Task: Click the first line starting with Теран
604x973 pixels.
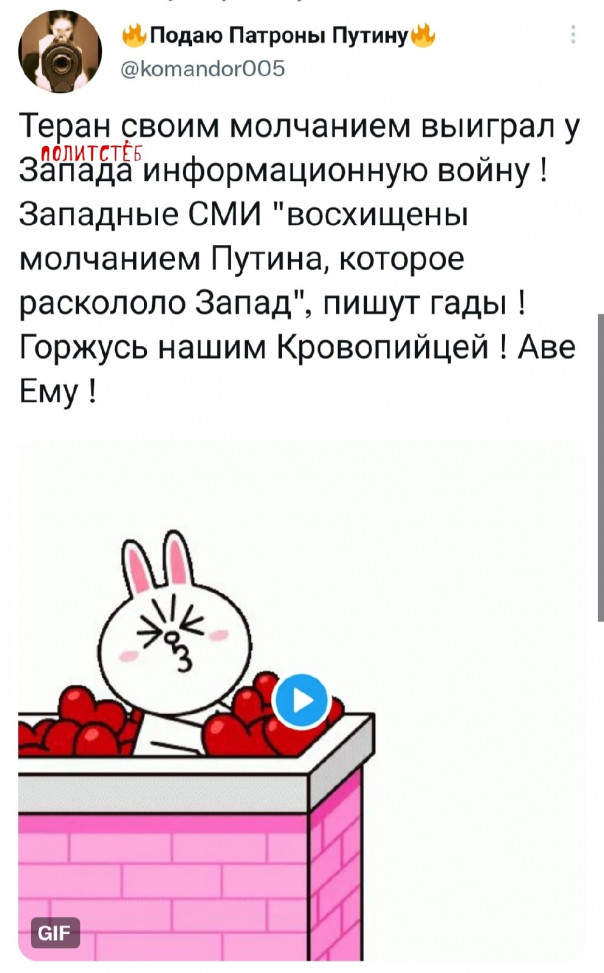Action: pyautogui.click(x=300, y=127)
